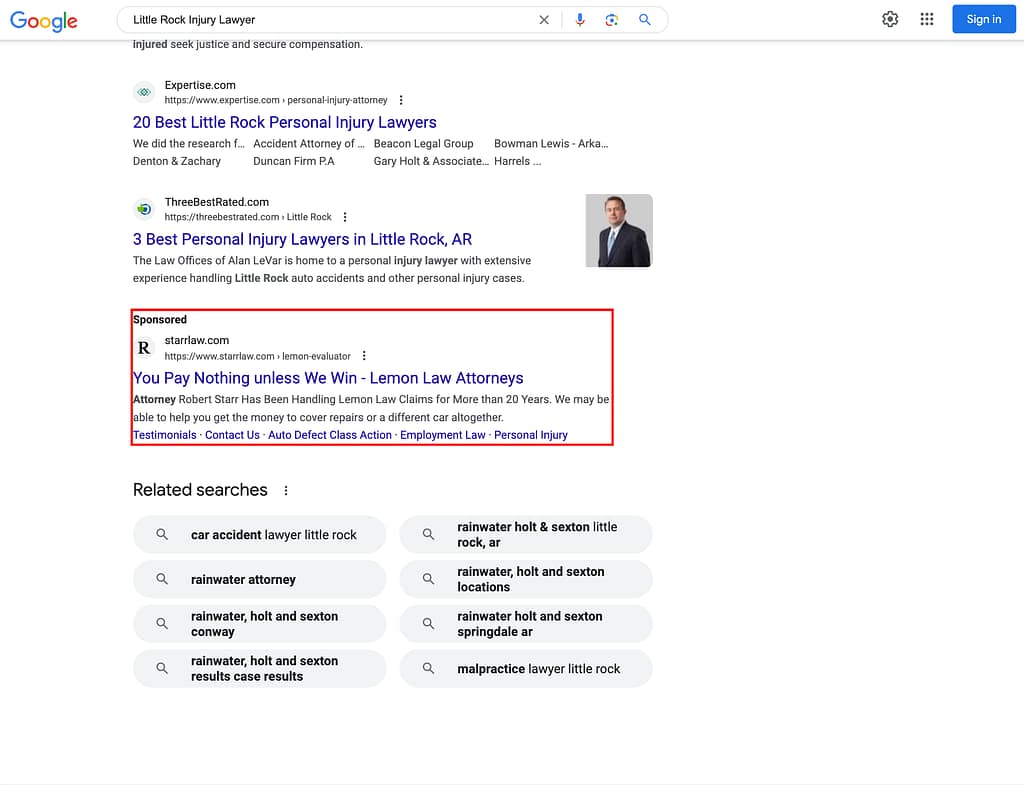Click the starrlaw.com R favicon

click(x=144, y=347)
